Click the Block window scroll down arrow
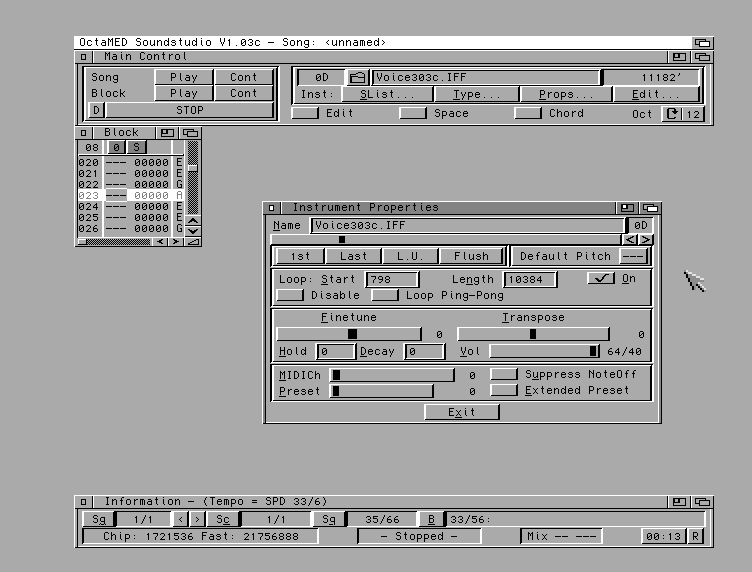752x572 pixels. pos(193,231)
